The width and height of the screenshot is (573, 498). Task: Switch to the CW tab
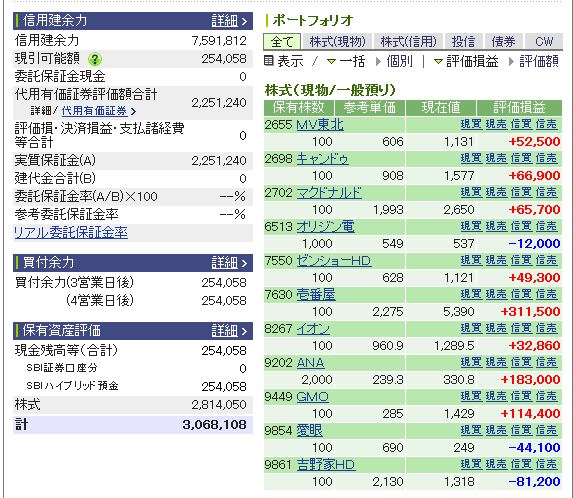point(544,41)
